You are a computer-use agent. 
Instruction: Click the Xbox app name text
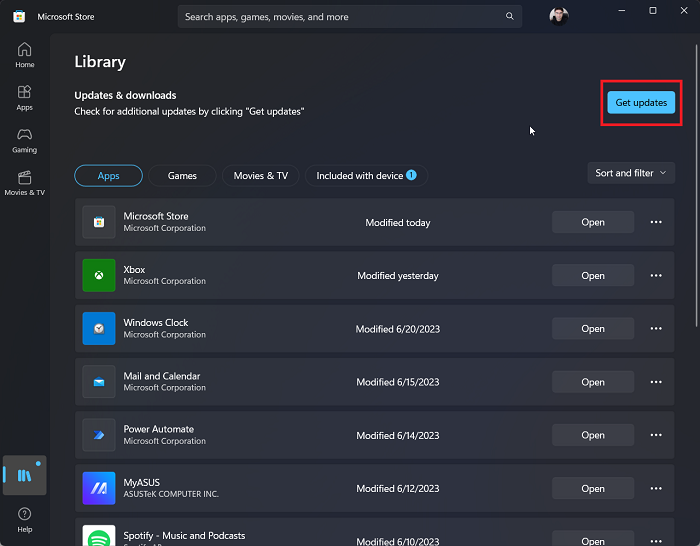click(134, 270)
